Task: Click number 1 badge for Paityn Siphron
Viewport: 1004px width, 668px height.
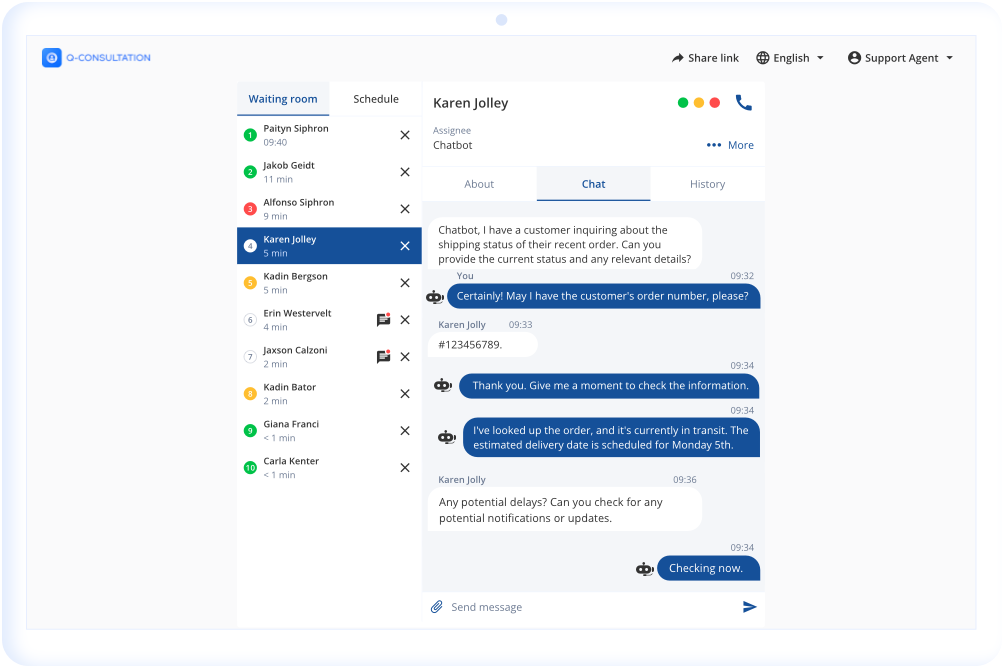Action: pos(250,135)
